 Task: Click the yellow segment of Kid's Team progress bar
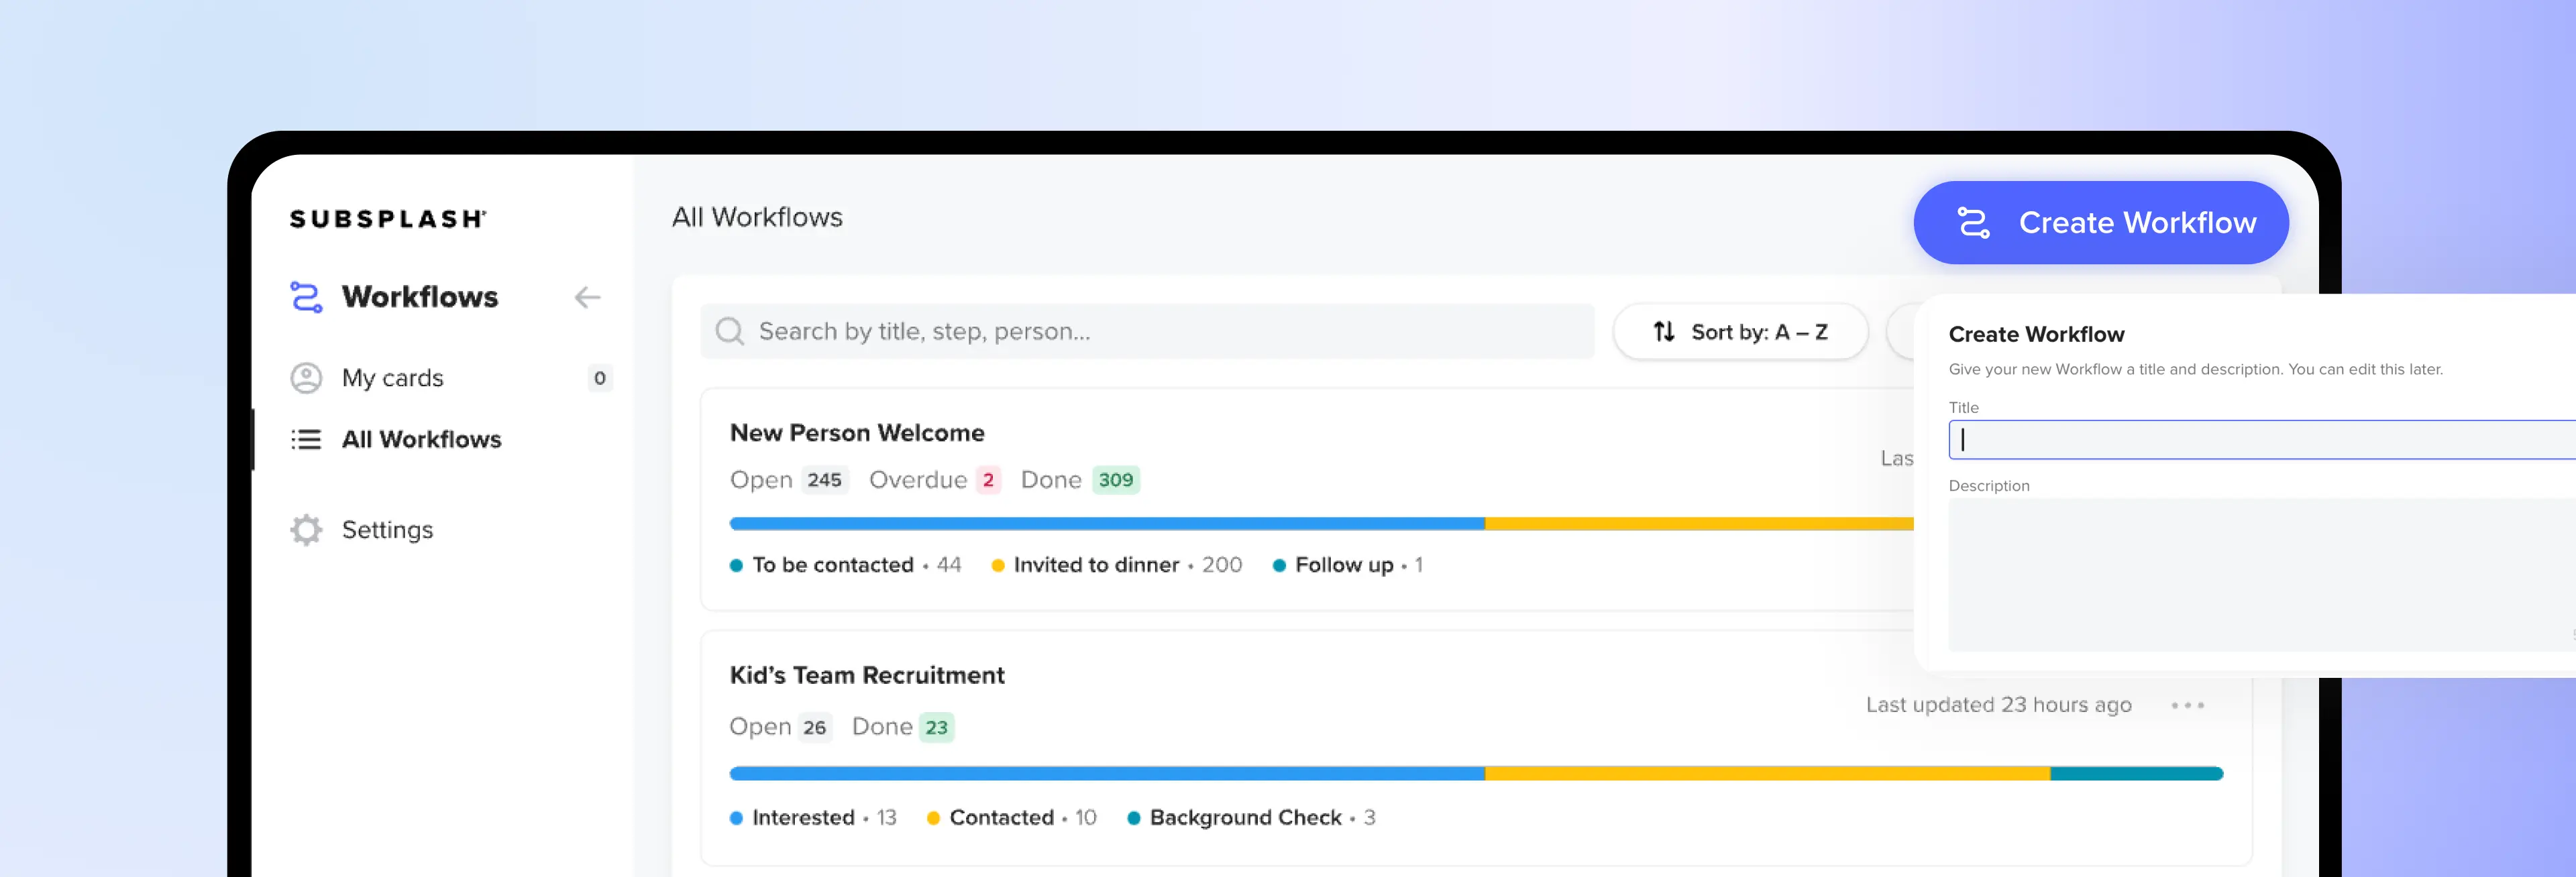(x=1767, y=774)
